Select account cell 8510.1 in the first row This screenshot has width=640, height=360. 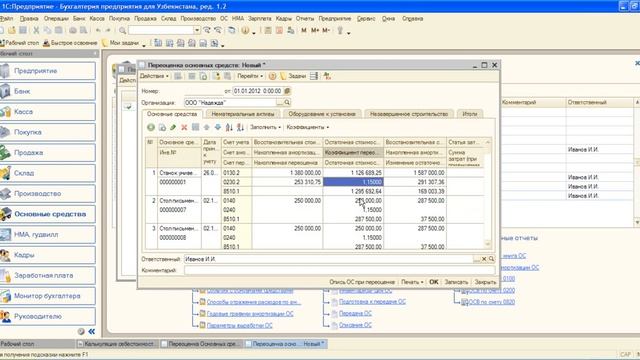(236, 191)
